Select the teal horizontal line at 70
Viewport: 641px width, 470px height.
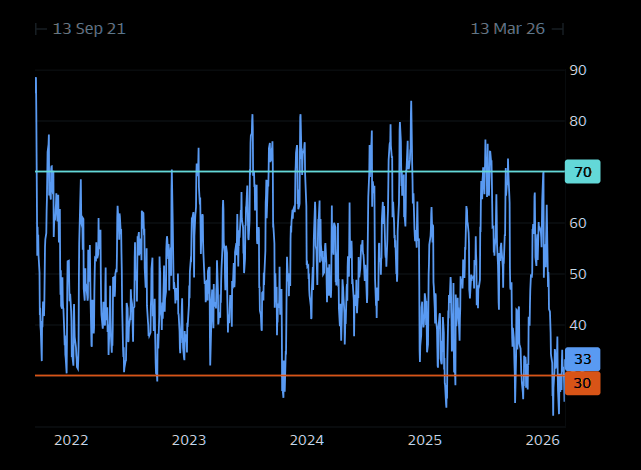click(300, 171)
